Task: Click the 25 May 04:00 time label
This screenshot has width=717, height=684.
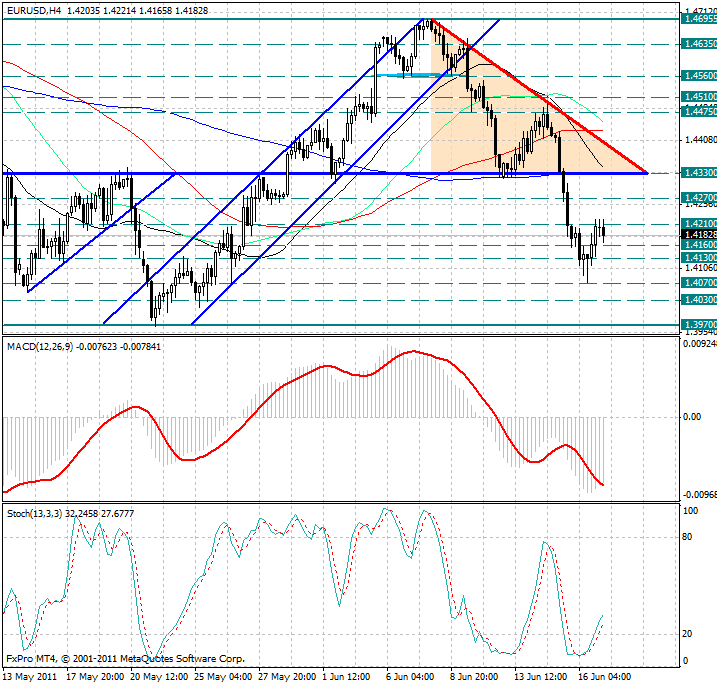Action: 223,677
